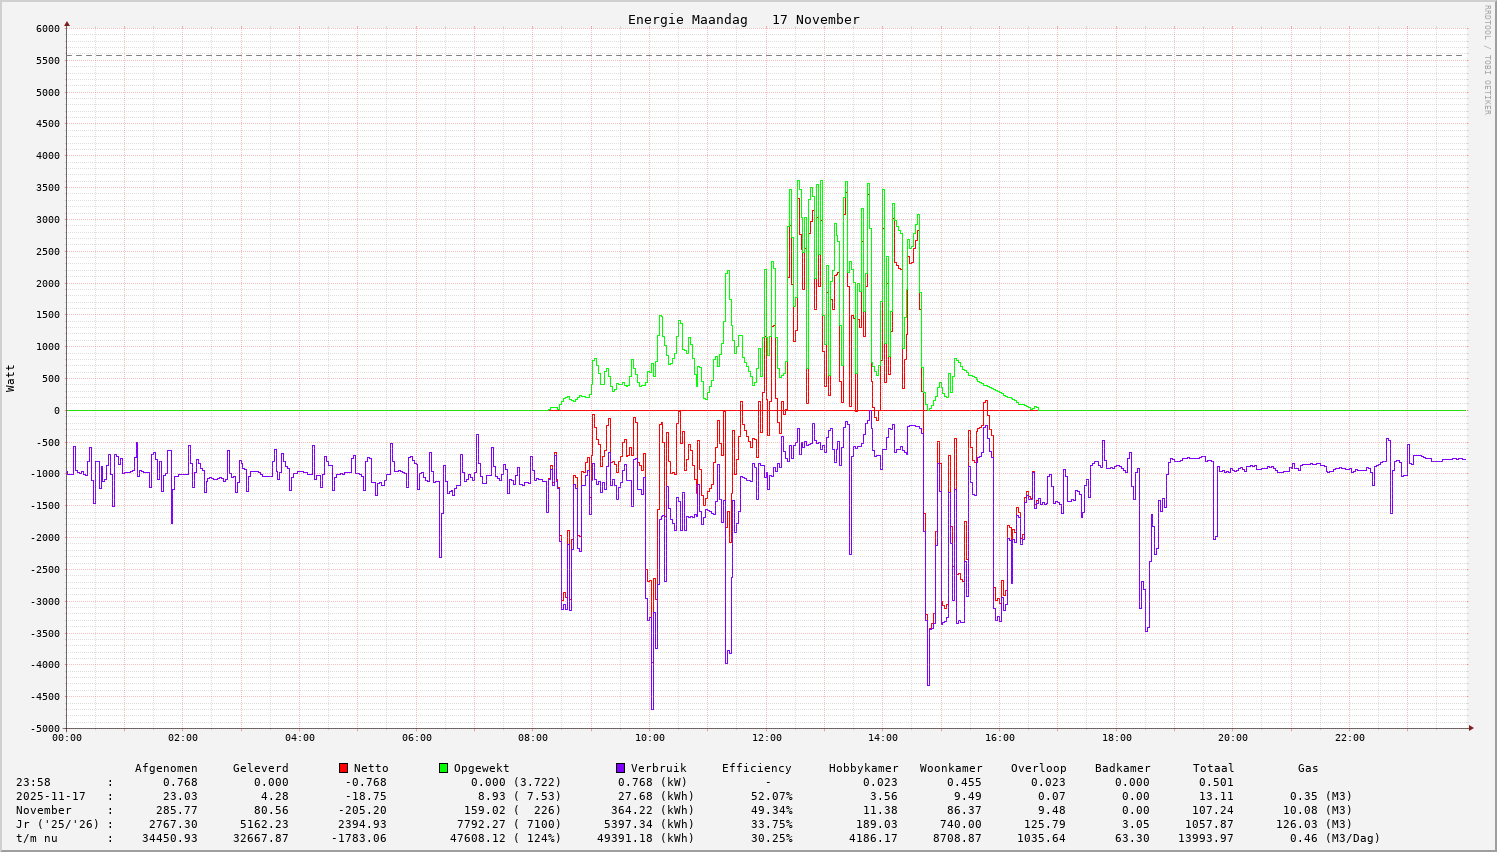This screenshot has width=1497, height=852.
Task: Click the purple Verbruik legend swatch
Action: pyautogui.click(x=620, y=768)
